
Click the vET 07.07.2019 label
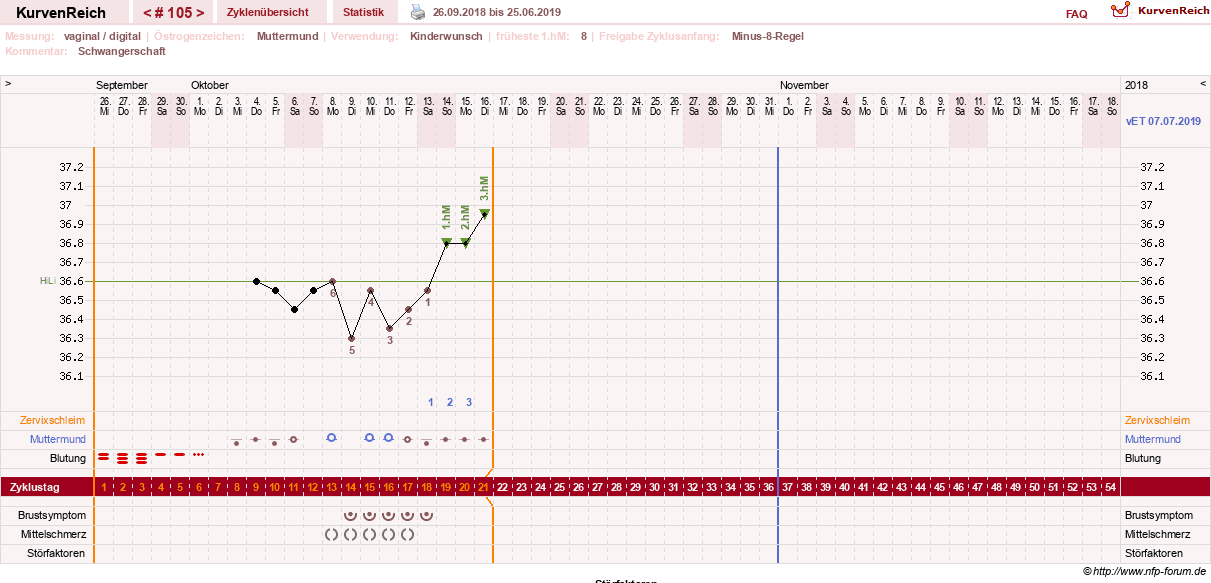click(x=1163, y=121)
